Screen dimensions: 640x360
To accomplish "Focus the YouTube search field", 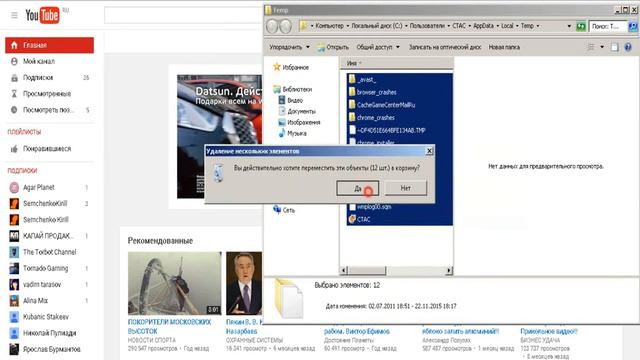I will tap(184, 16).
